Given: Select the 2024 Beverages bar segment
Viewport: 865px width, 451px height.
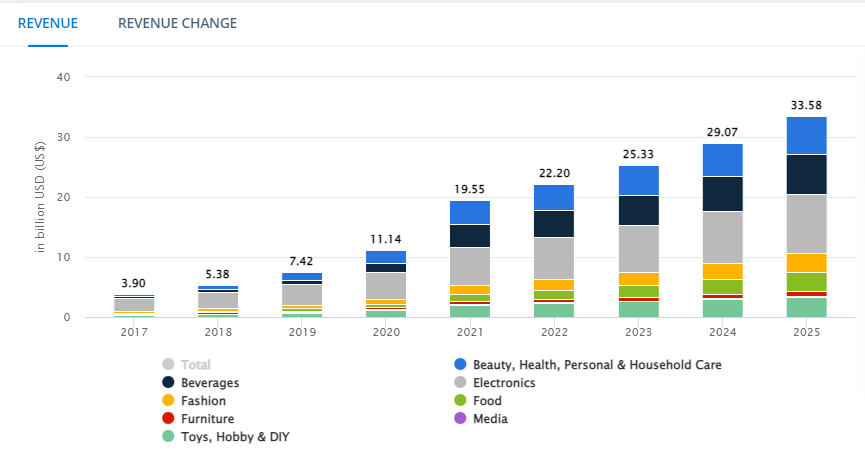Looking at the screenshot, I should click(723, 194).
